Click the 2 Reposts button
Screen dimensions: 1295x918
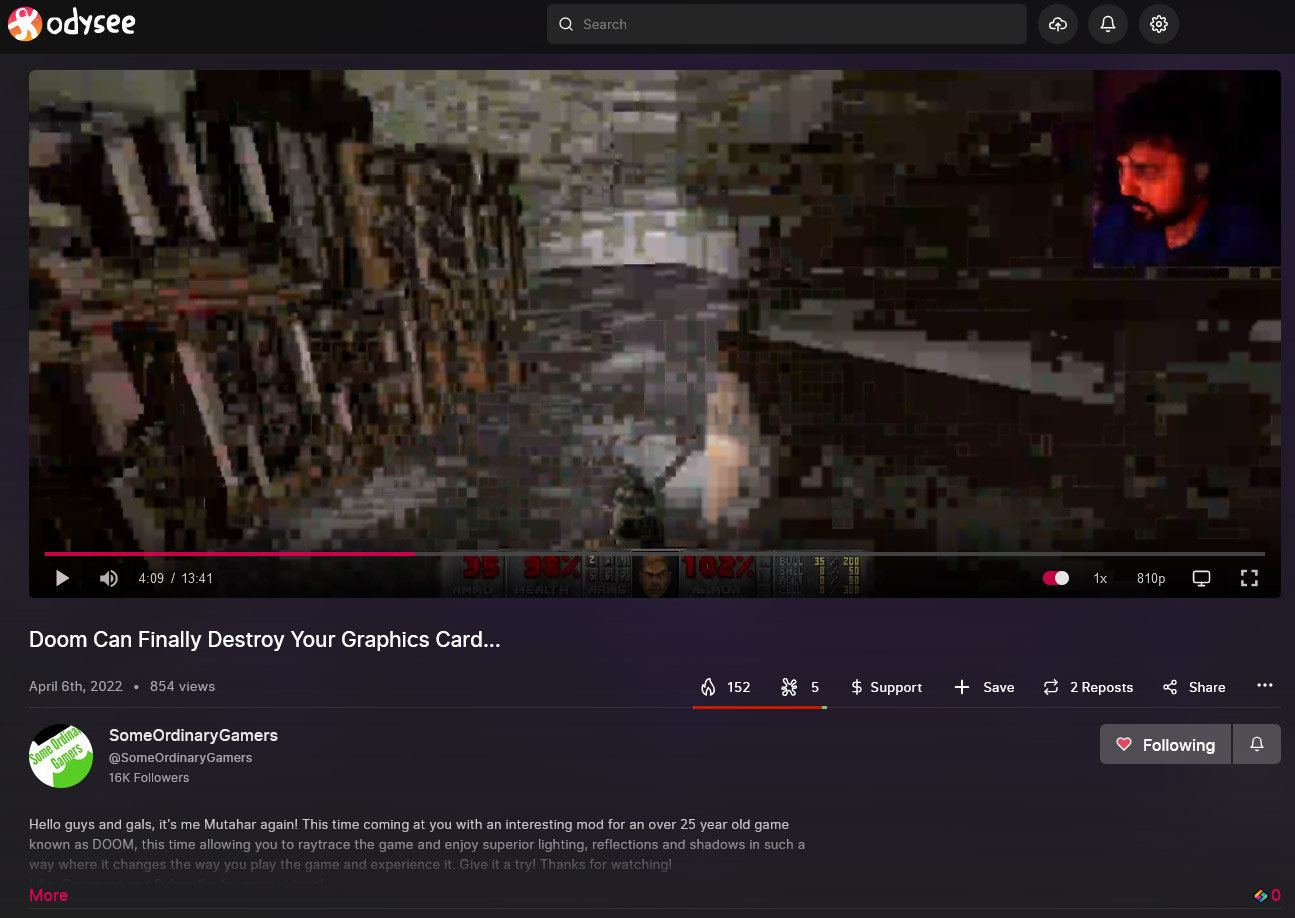(1088, 687)
